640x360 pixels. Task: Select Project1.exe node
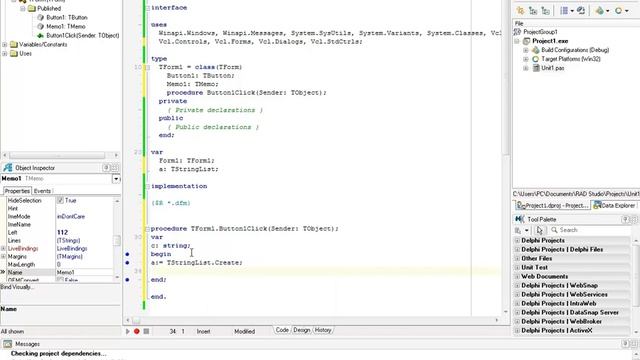550,41
